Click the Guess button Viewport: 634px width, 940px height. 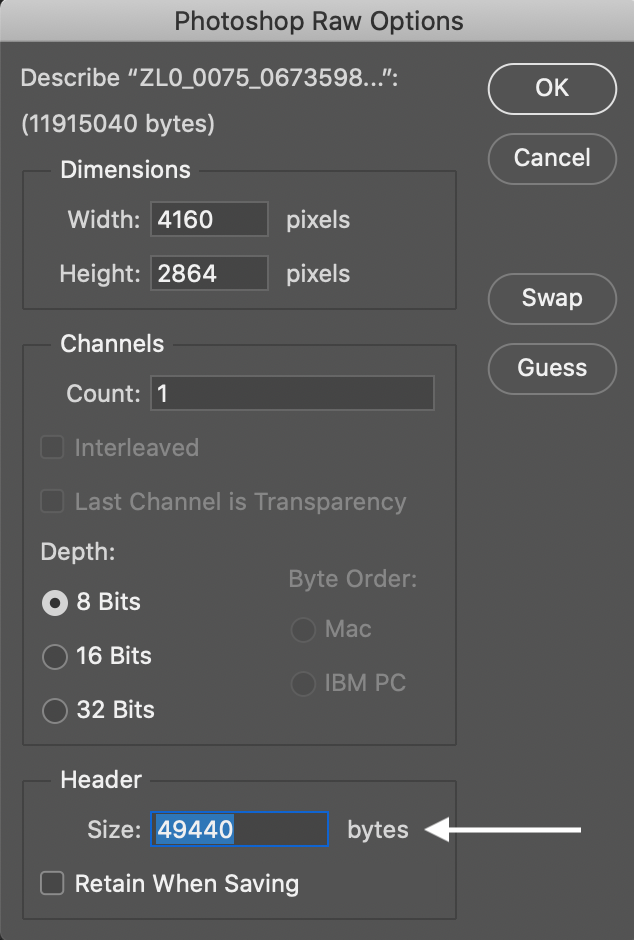[x=552, y=368]
